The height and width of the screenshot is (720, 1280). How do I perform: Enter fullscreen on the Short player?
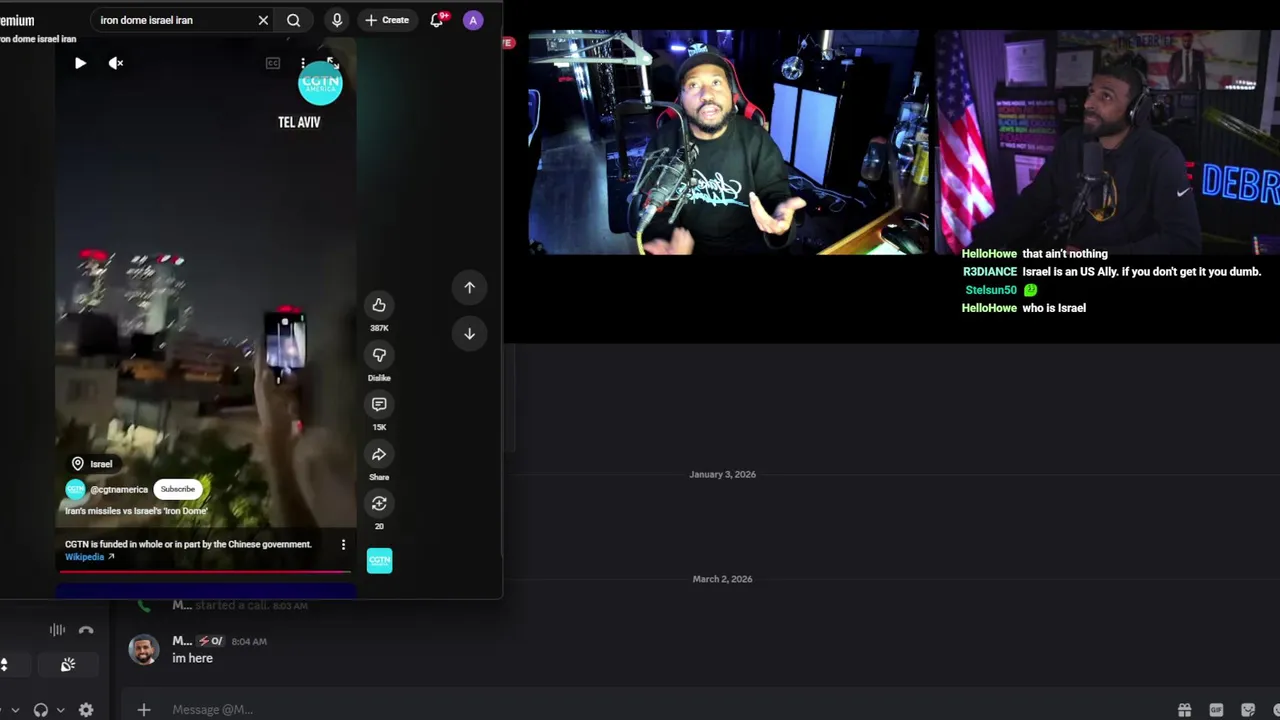point(333,63)
